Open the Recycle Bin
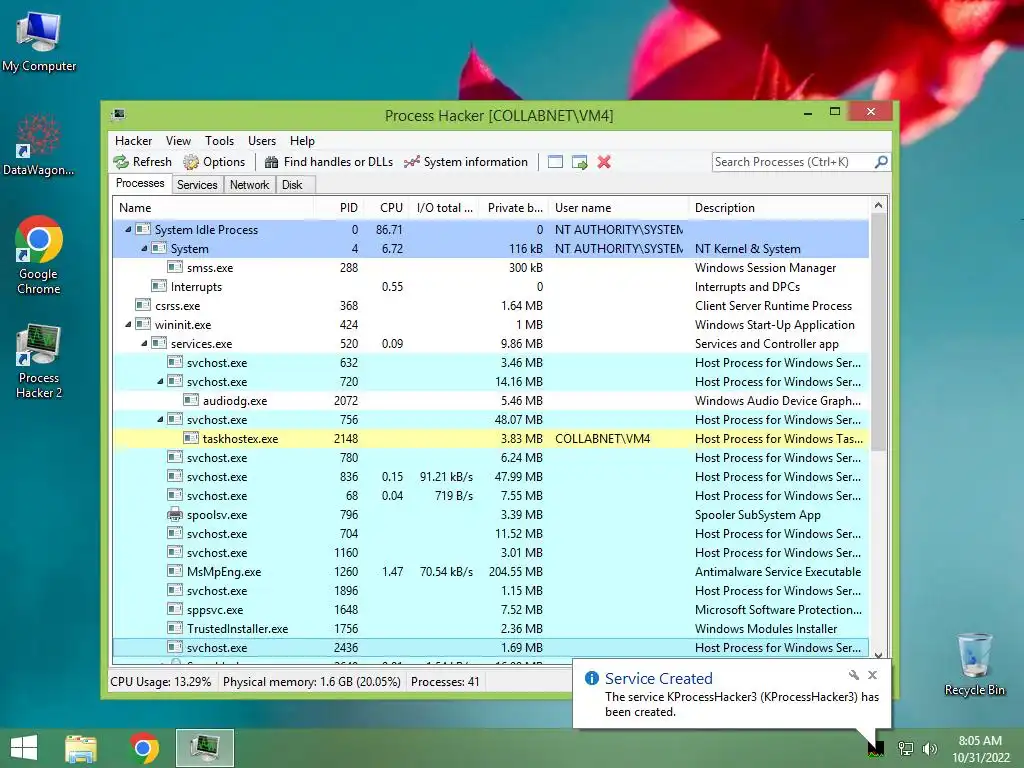 974,664
